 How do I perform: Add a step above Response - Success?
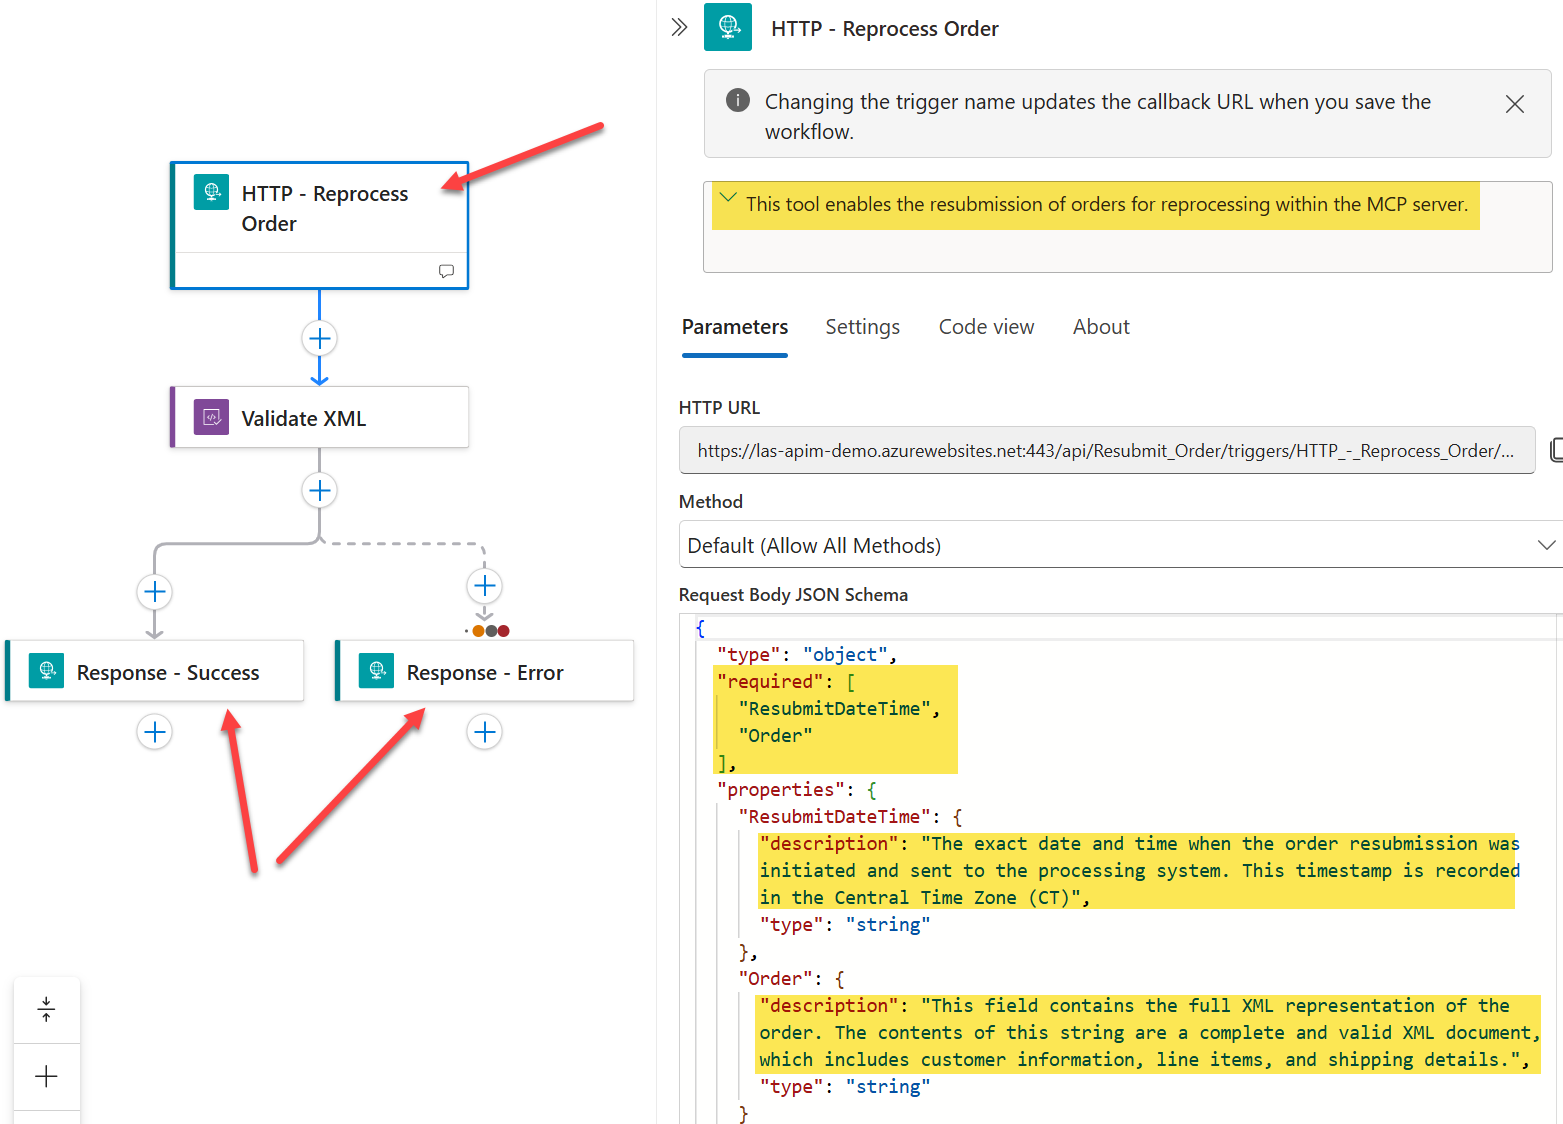tap(155, 591)
